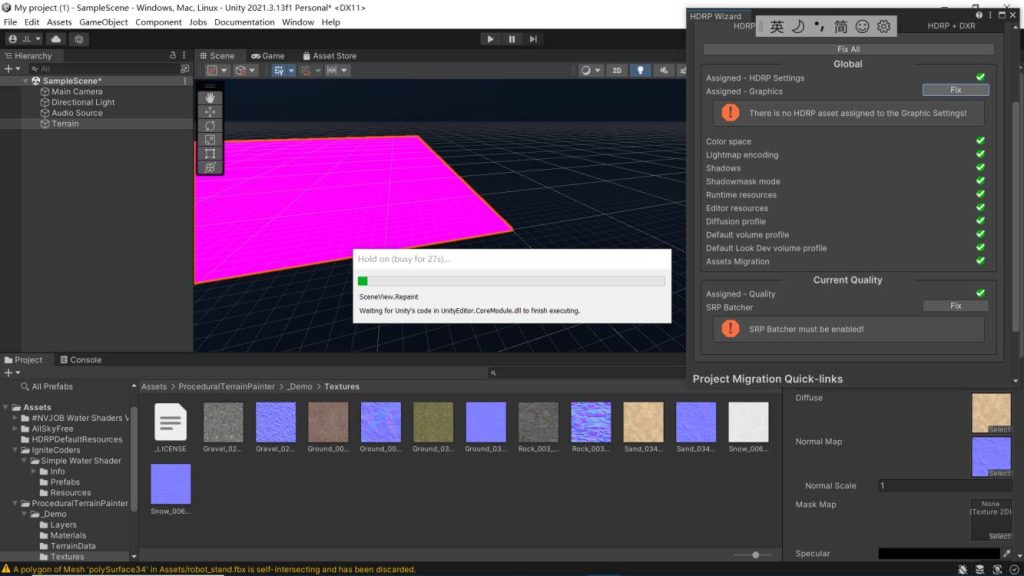This screenshot has height=576, width=1024.
Task: Open SampleScene context menu dots
Action: pyautogui.click(x=185, y=81)
